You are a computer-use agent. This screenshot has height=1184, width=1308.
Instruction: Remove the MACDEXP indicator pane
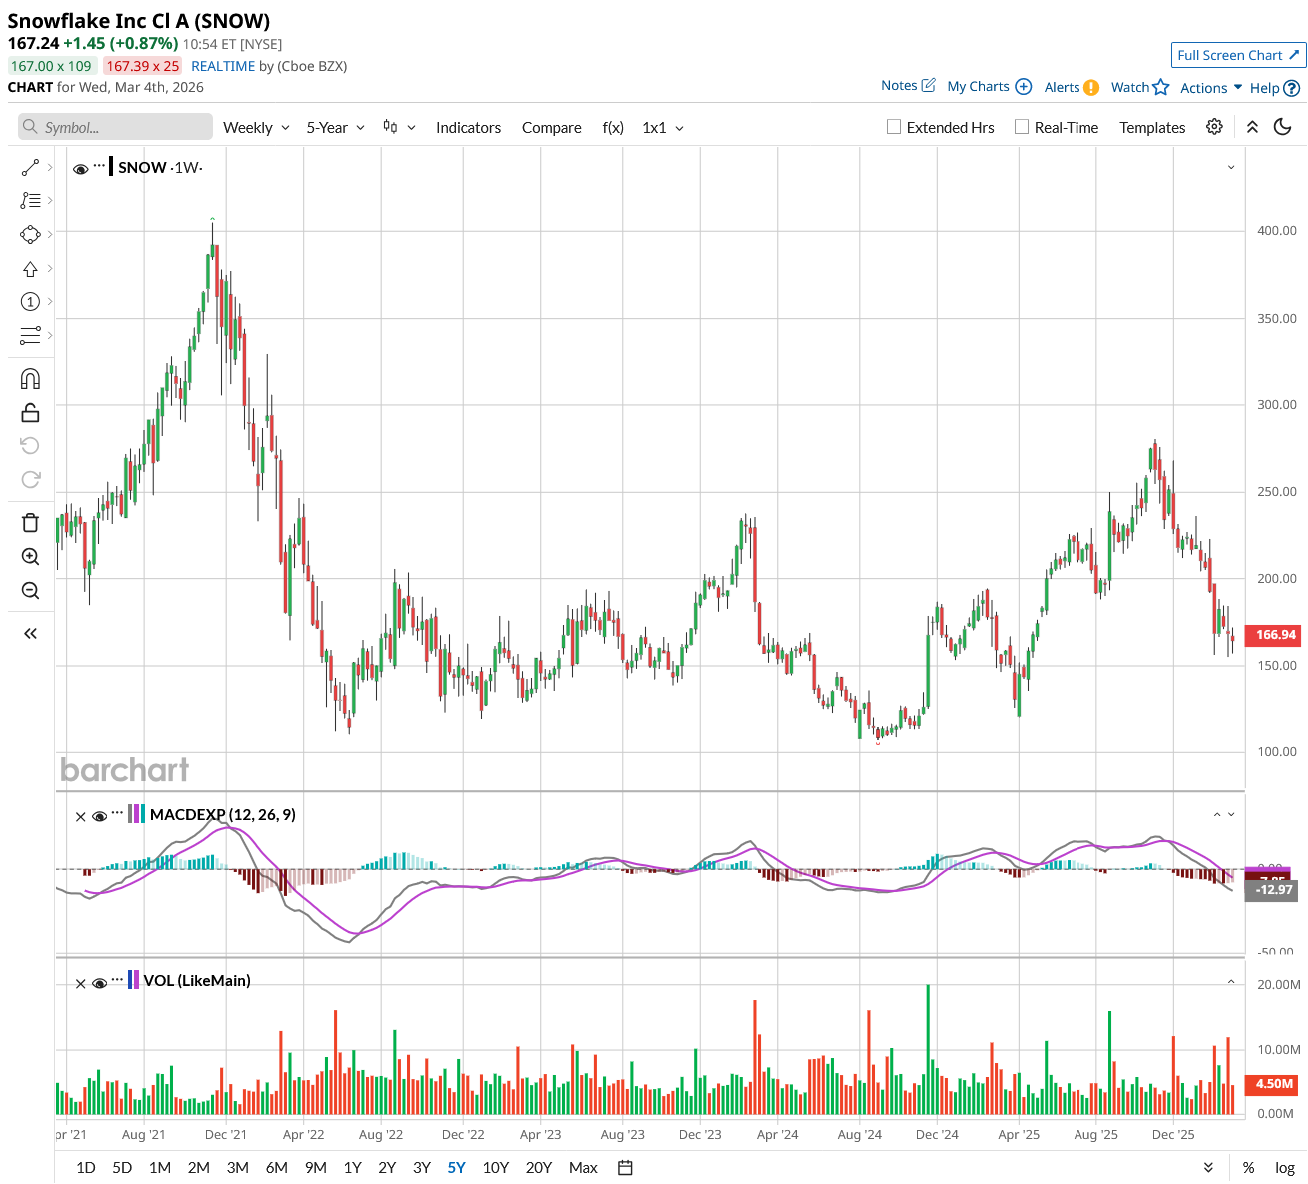pos(81,816)
